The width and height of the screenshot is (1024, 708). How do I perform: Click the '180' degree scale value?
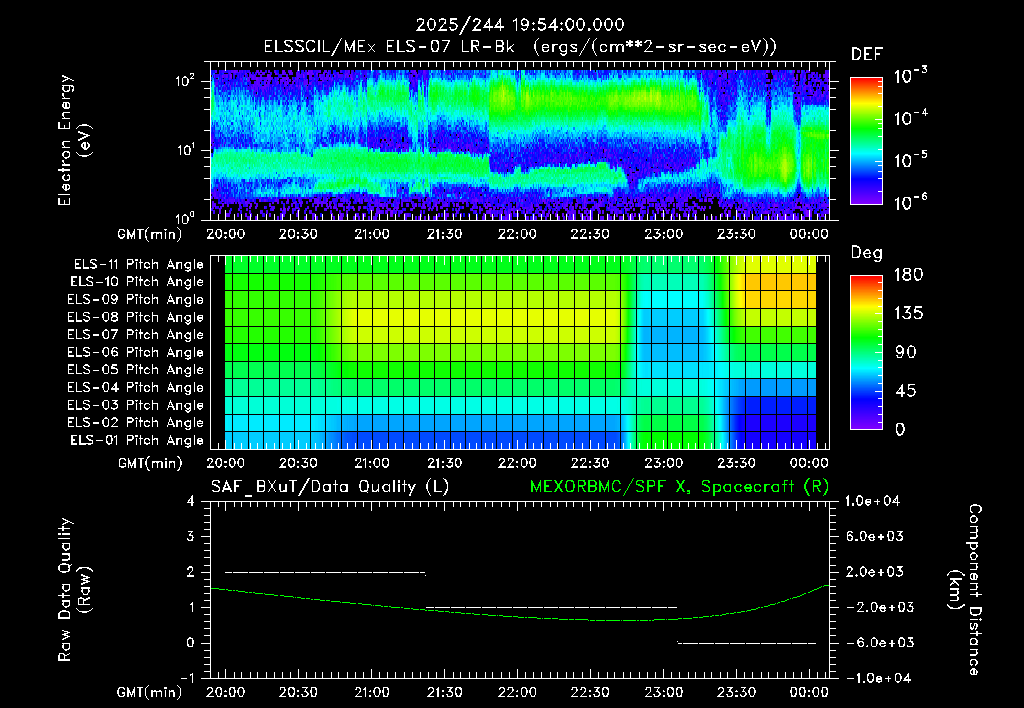pyautogui.click(x=908, y=275)
